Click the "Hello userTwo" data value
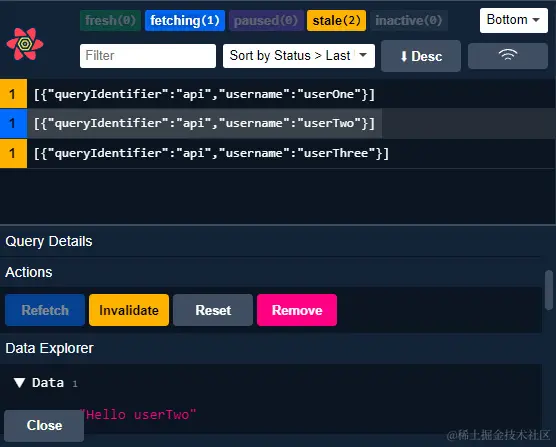 tap(138, 414)
